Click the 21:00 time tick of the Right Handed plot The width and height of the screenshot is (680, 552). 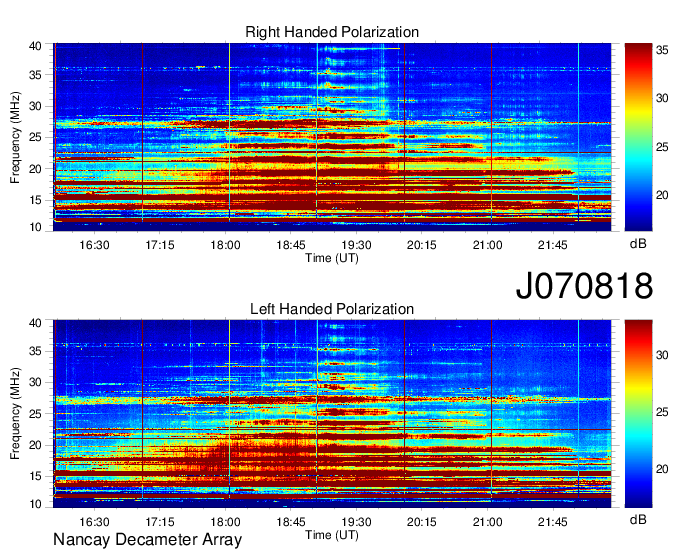[487, 245]
